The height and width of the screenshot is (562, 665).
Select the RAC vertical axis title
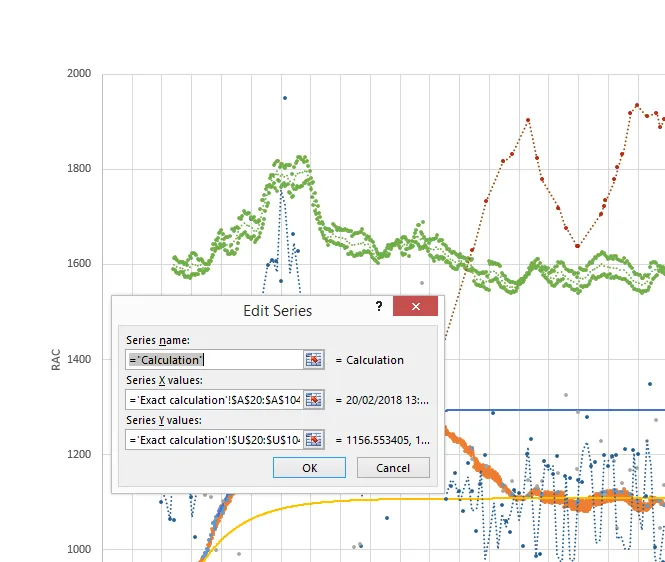tap(56, 360)
